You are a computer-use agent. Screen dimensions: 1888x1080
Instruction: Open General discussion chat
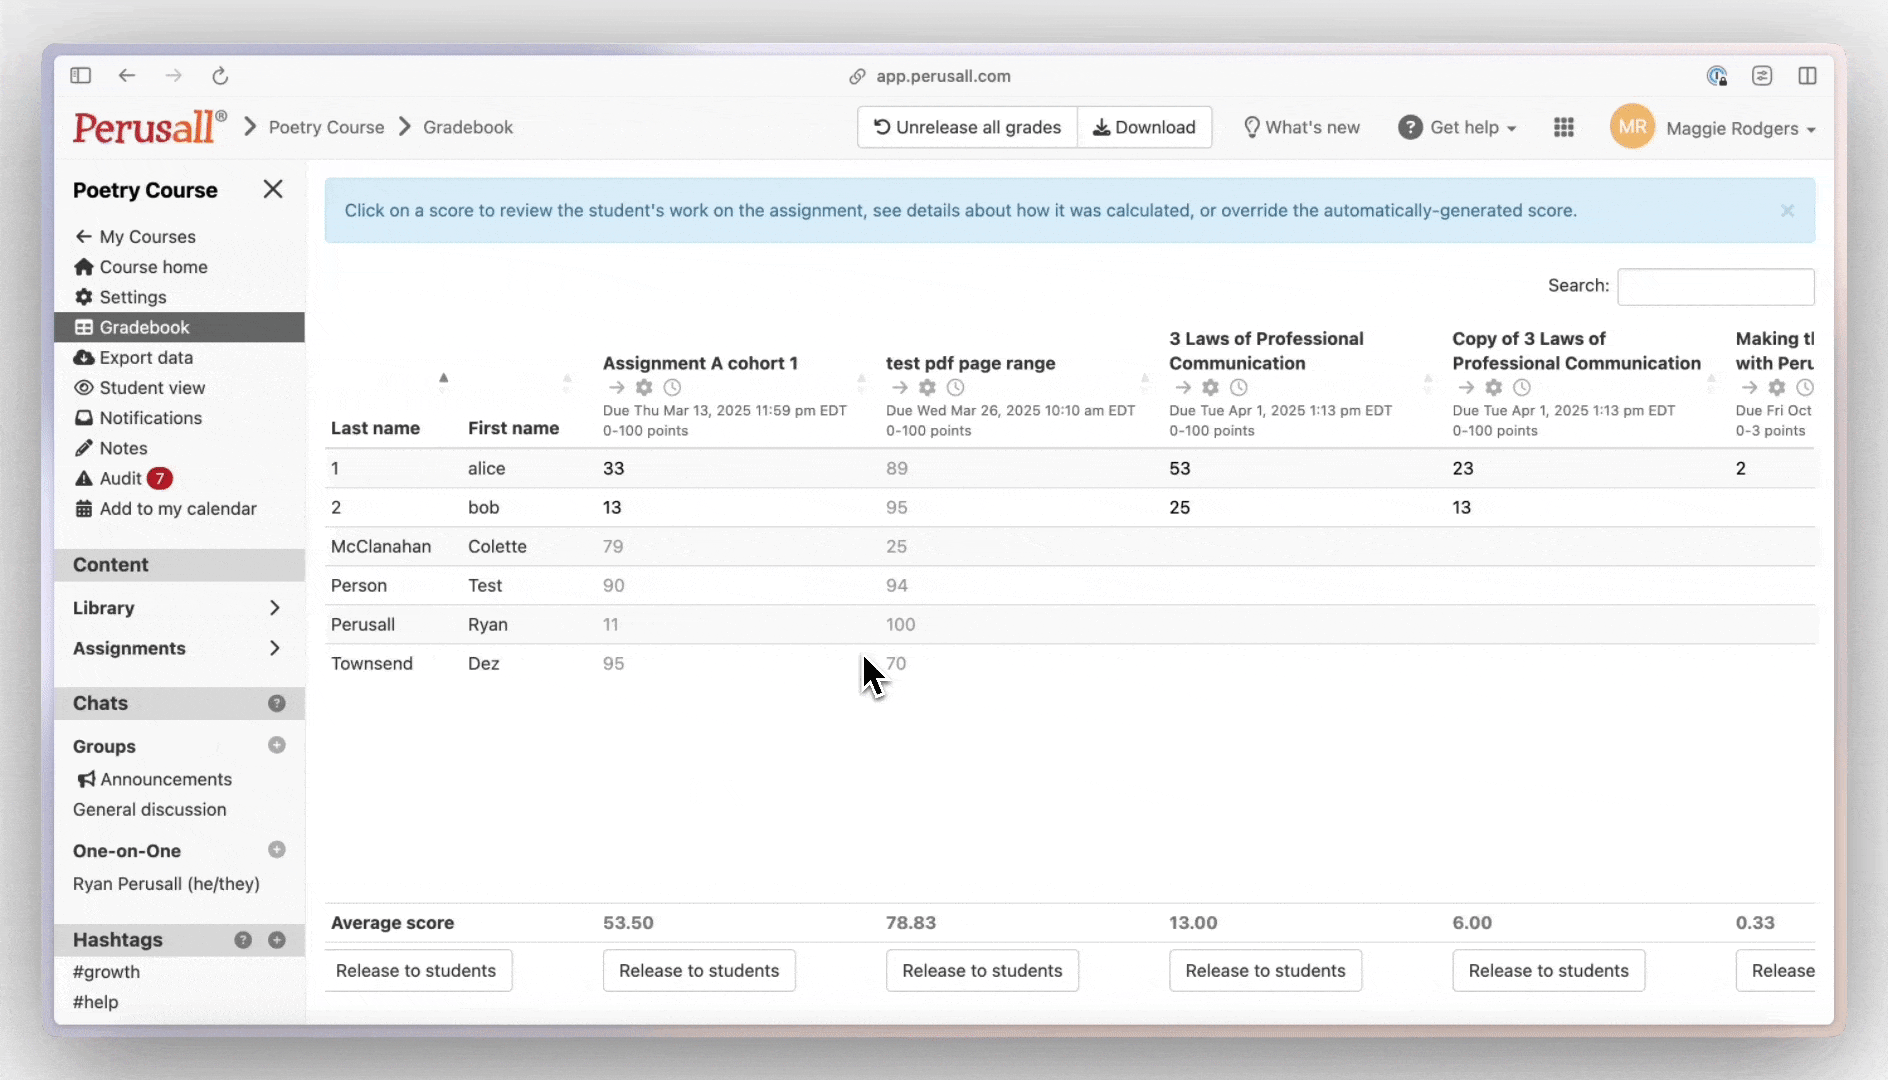coord(149,810)
